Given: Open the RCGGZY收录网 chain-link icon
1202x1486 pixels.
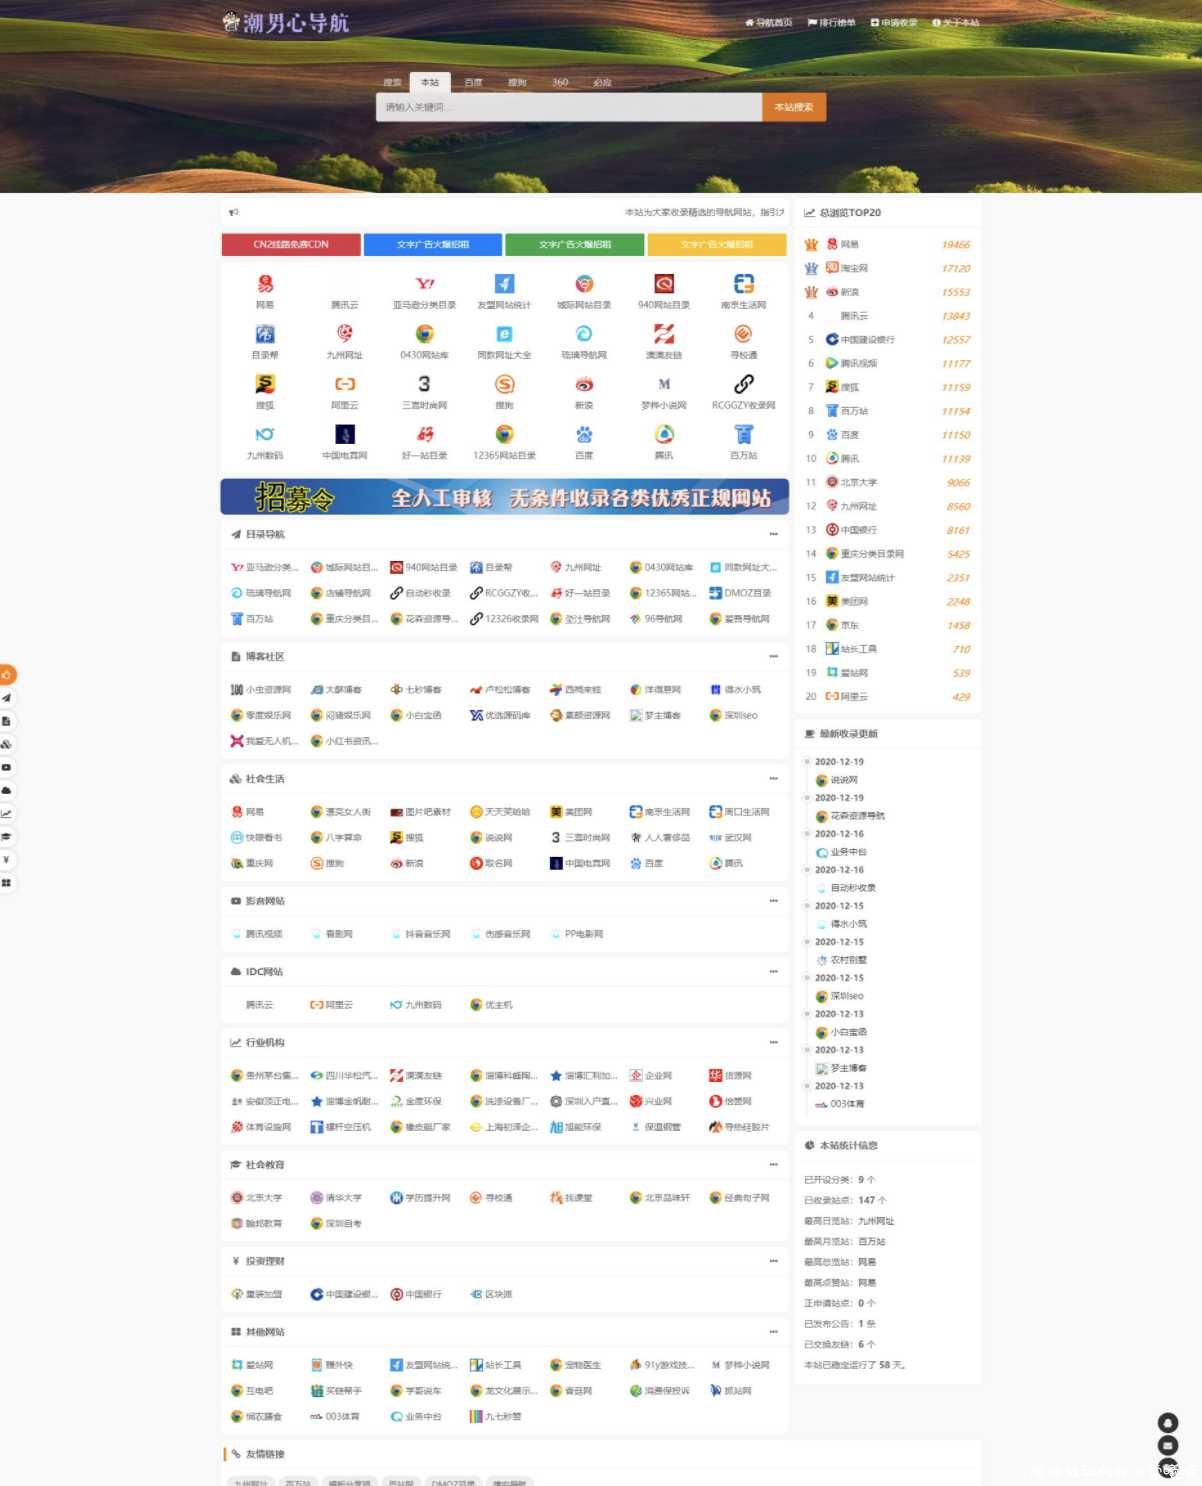Looking at the screenshot, I should (x=744, y=384).
